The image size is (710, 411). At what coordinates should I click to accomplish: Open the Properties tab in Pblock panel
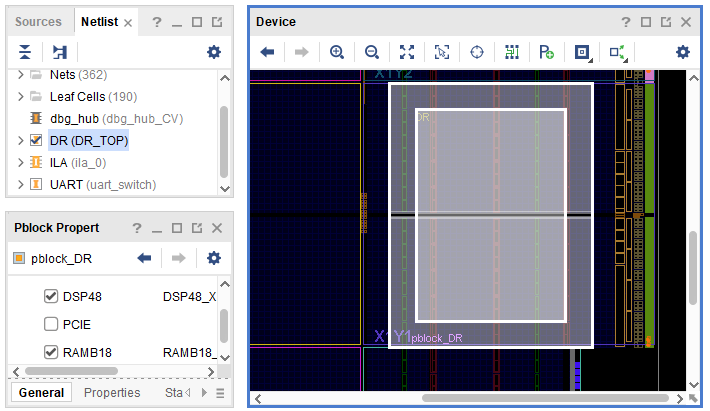(x=112, y=393)
